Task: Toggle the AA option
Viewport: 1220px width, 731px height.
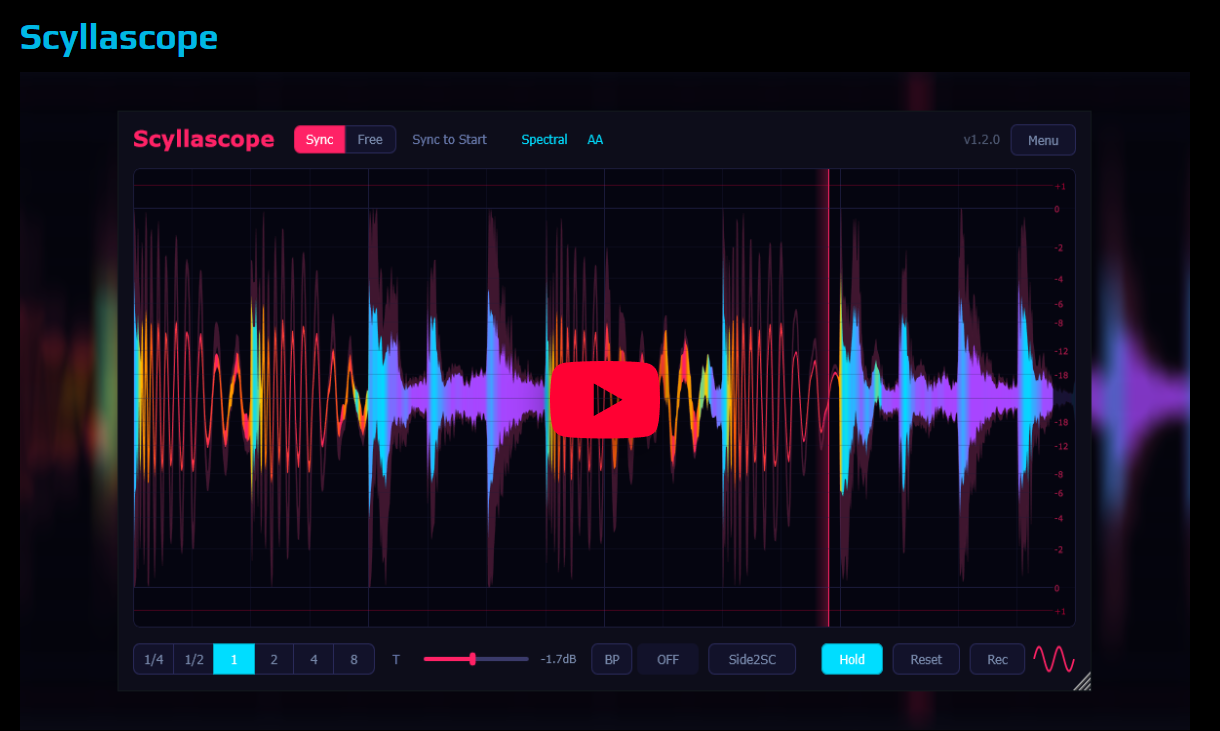Action: coord(595,140)
